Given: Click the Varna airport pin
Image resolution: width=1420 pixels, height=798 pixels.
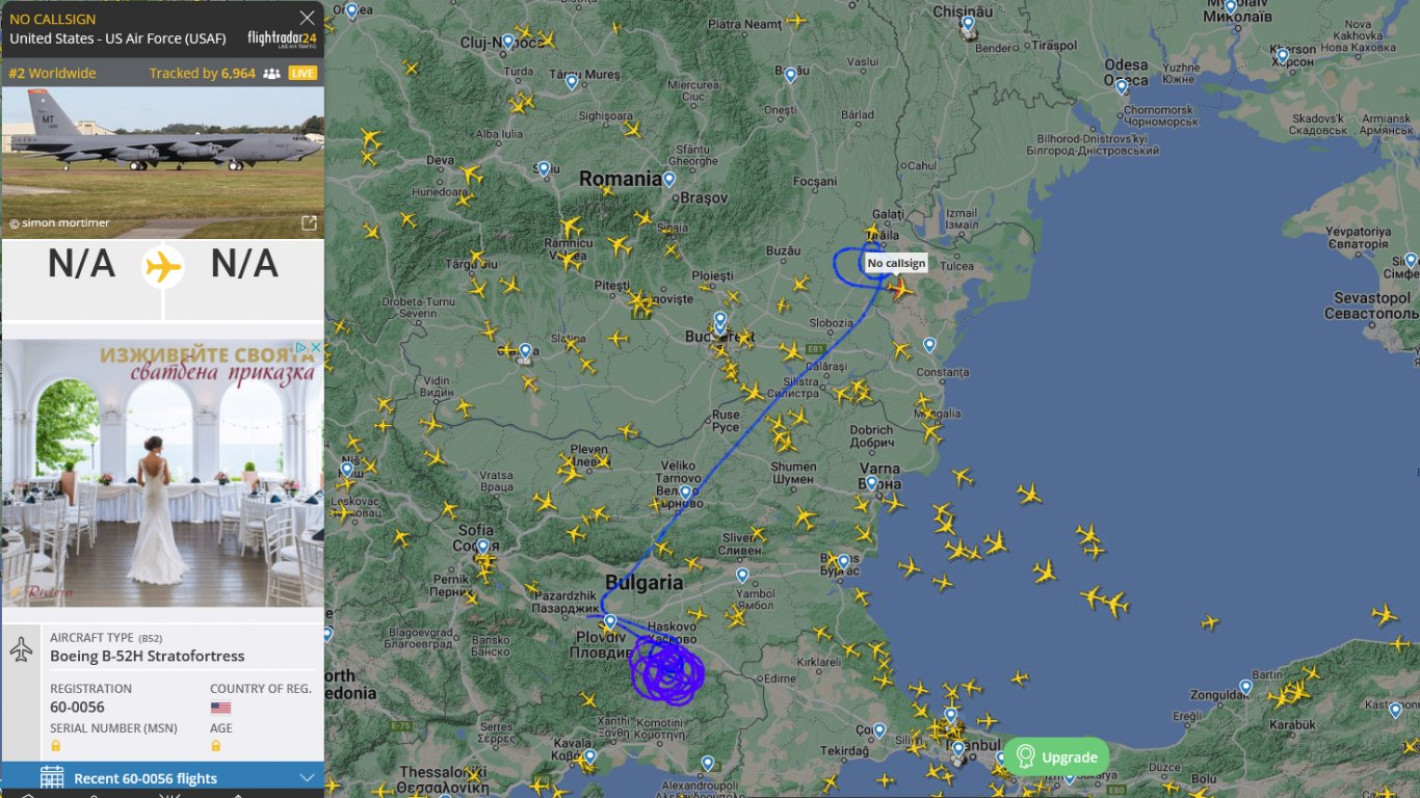Looking at the screenshot, I should 872,485.
